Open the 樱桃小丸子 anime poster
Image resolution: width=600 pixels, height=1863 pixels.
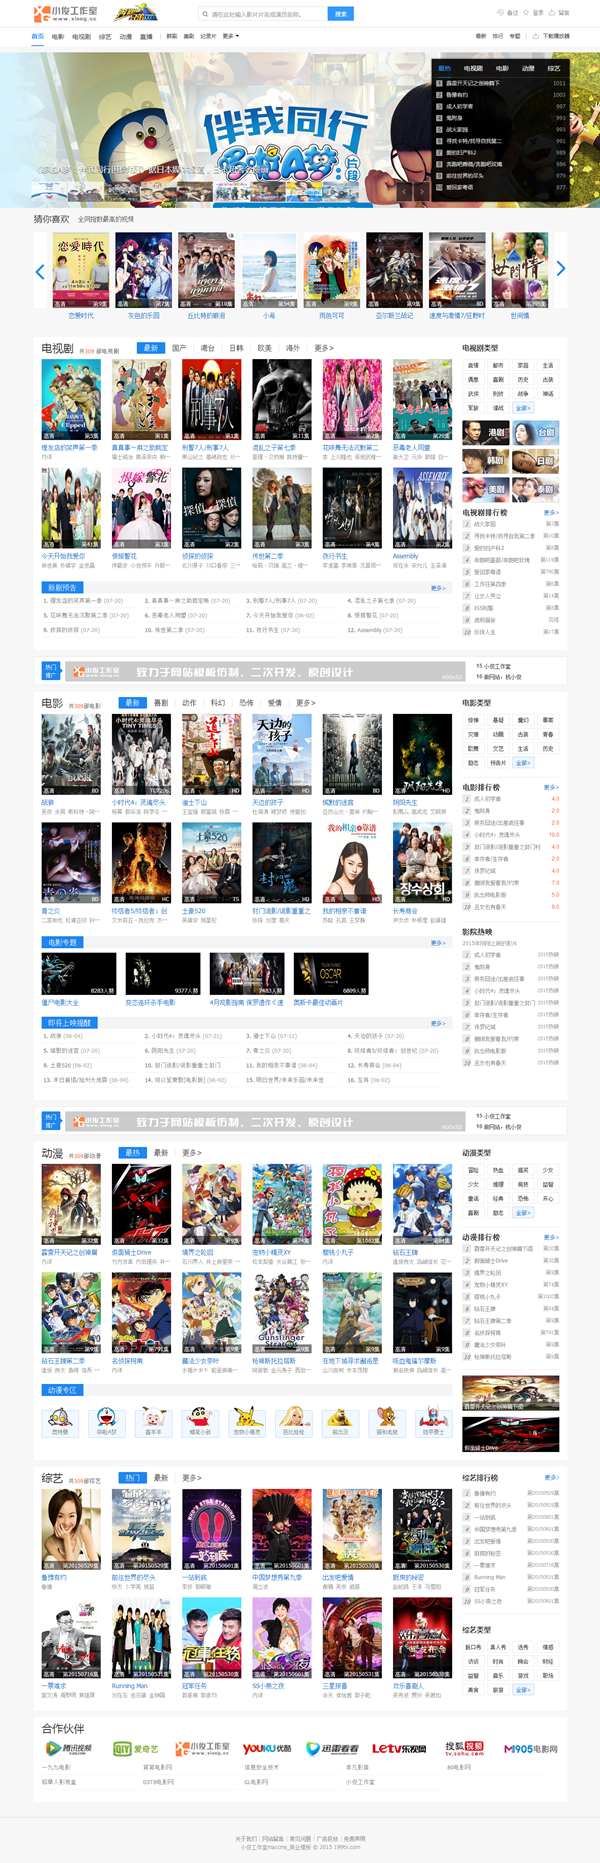tap(352, 1205)
